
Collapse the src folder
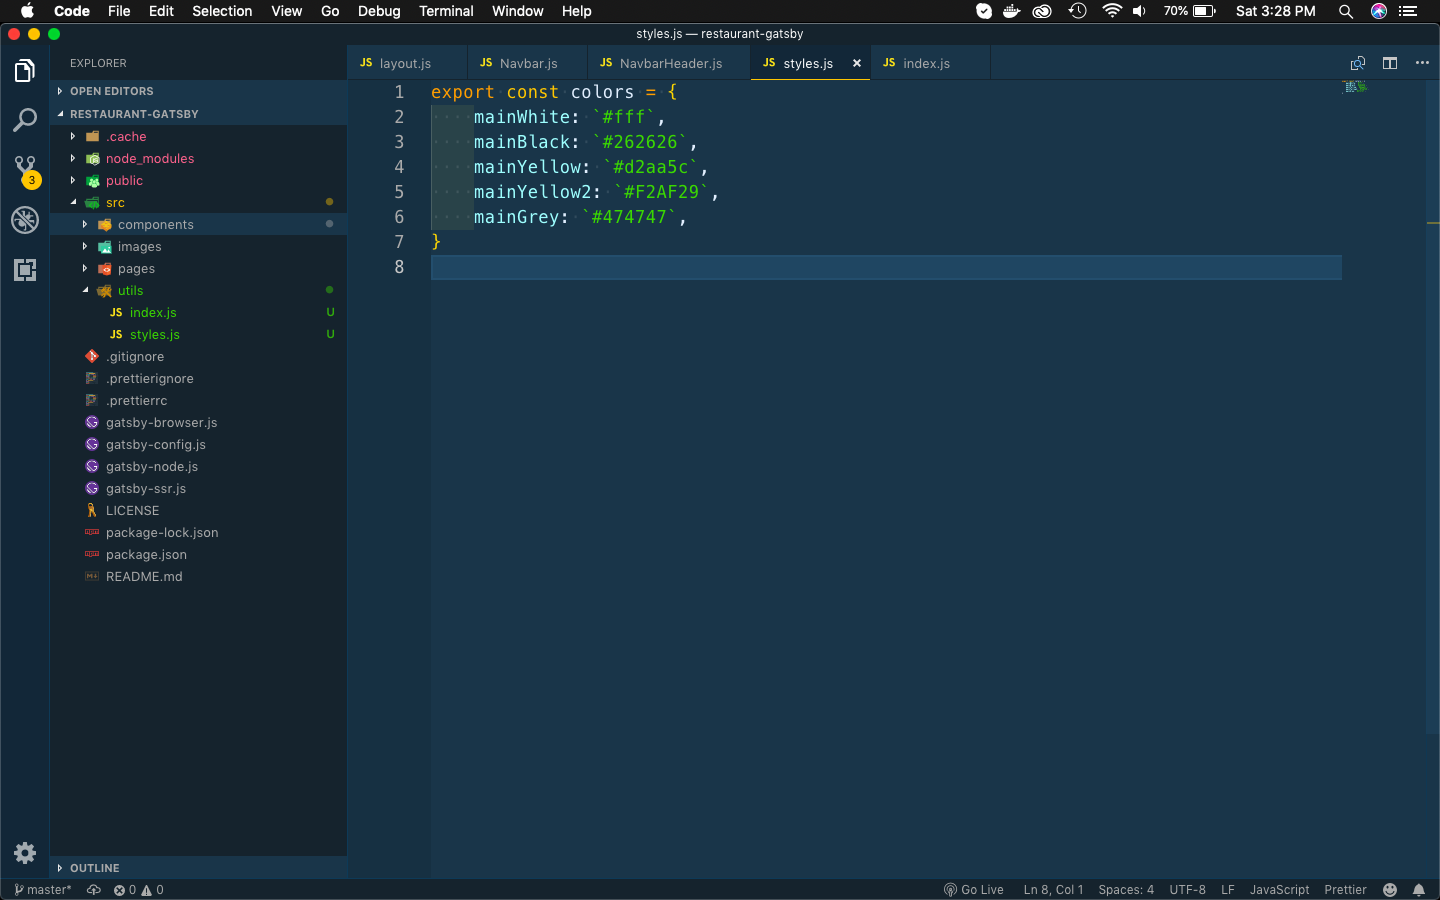tap(198, 203)
